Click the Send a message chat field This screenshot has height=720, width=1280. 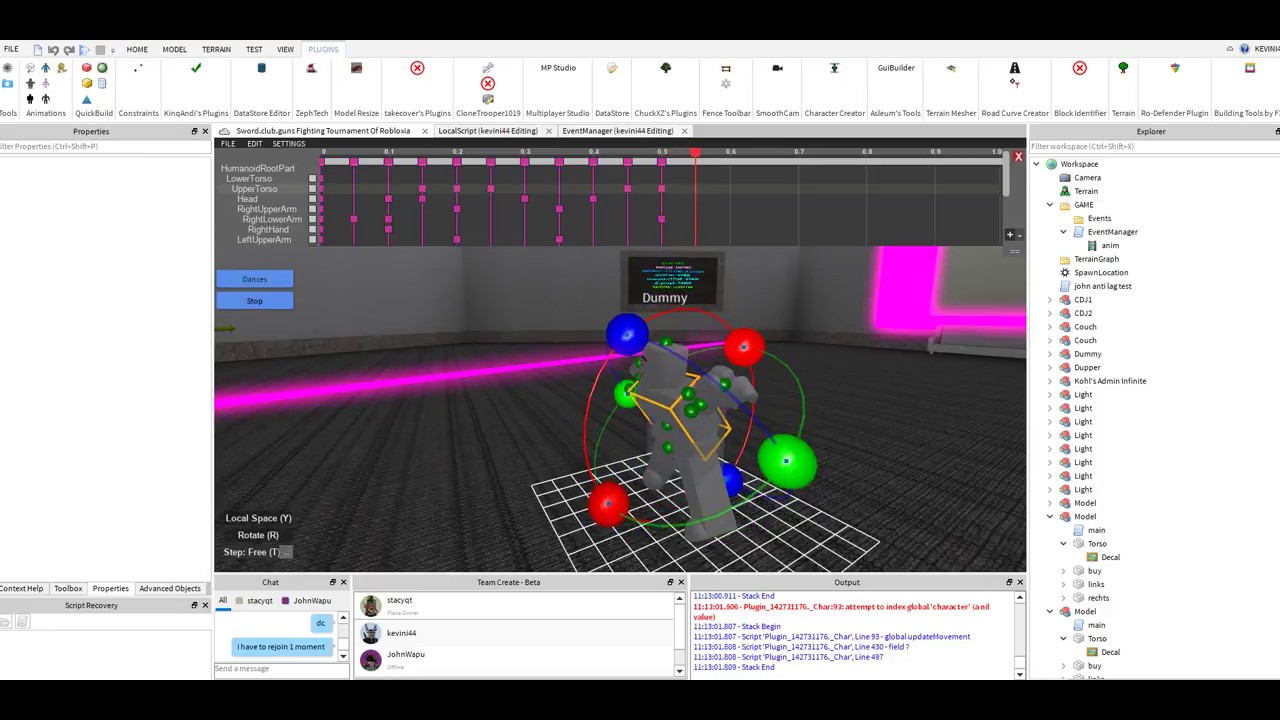pos(280,669)
